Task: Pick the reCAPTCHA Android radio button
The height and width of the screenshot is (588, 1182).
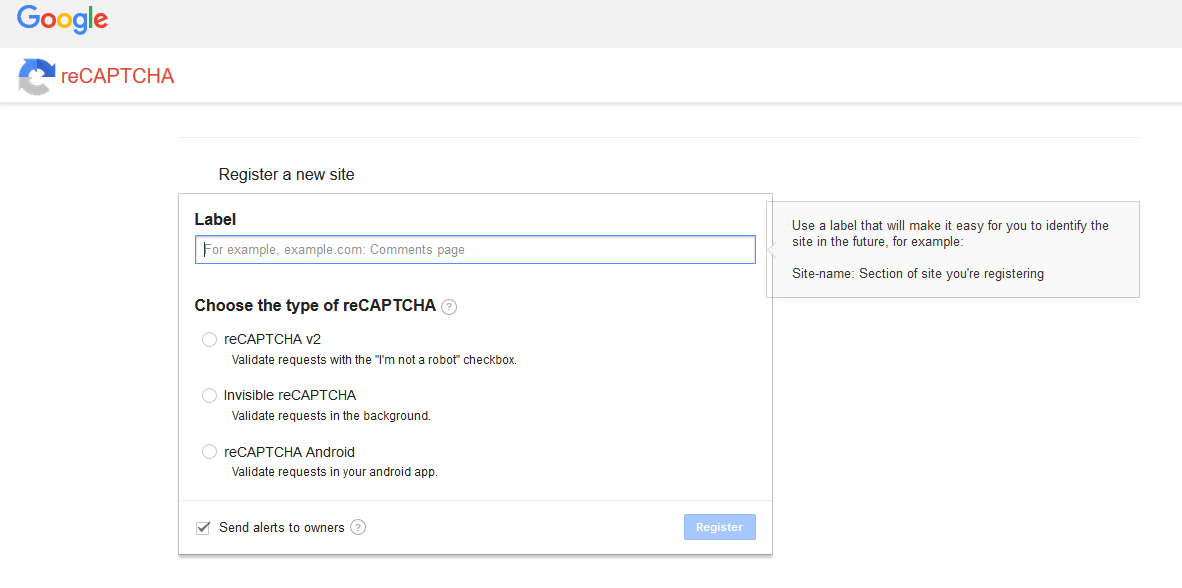Action: [x=209, y=452]
